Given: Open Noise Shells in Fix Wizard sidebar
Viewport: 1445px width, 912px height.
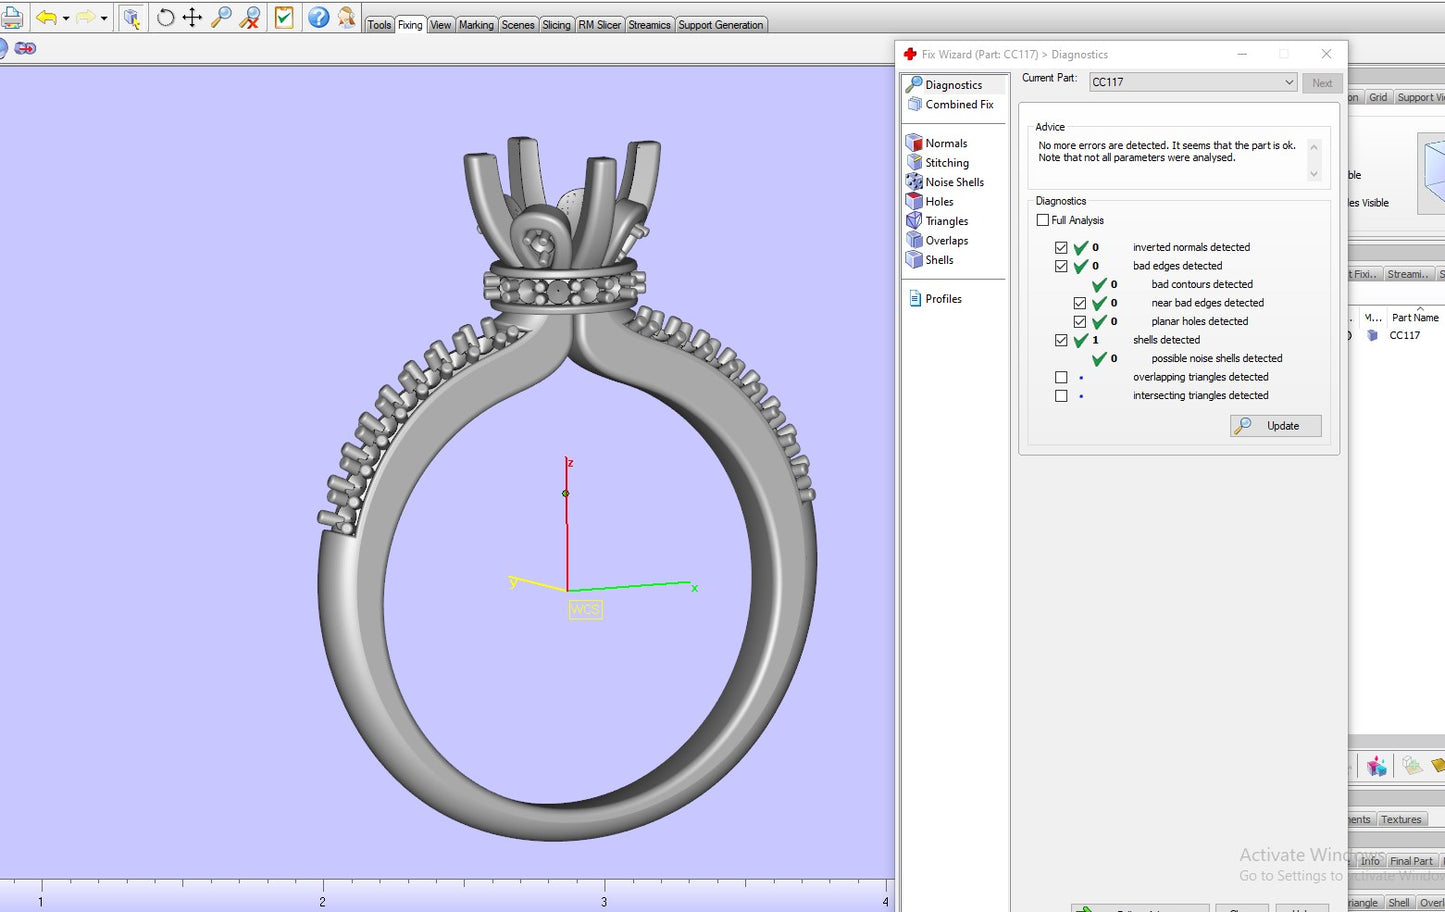Looking at the screenshot, I should coord(954,182).
